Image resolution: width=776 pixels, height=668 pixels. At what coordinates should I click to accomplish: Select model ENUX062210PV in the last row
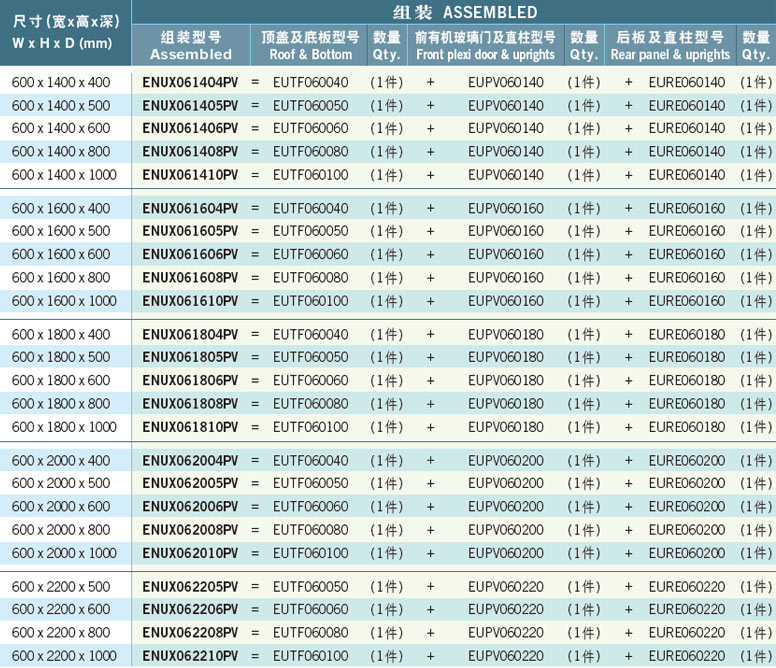click(190, 656)
